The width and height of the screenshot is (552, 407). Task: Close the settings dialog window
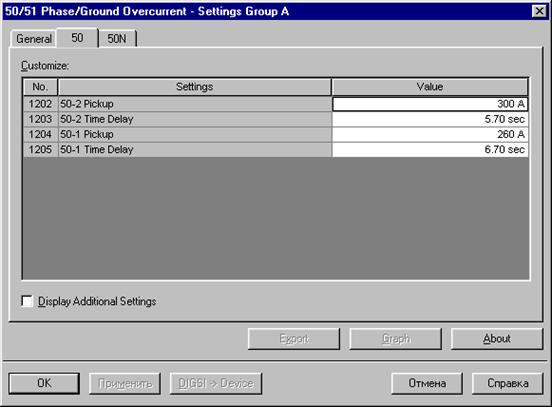coord(539,11)
